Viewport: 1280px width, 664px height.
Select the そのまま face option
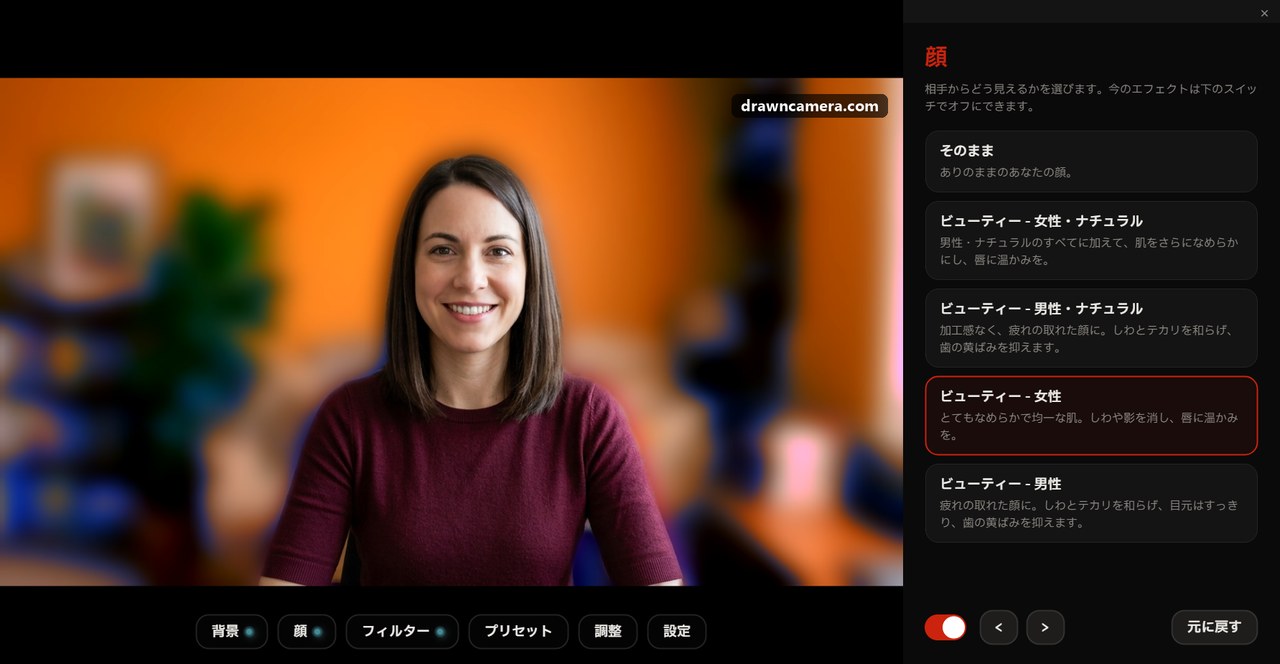tap(1091, 161)
